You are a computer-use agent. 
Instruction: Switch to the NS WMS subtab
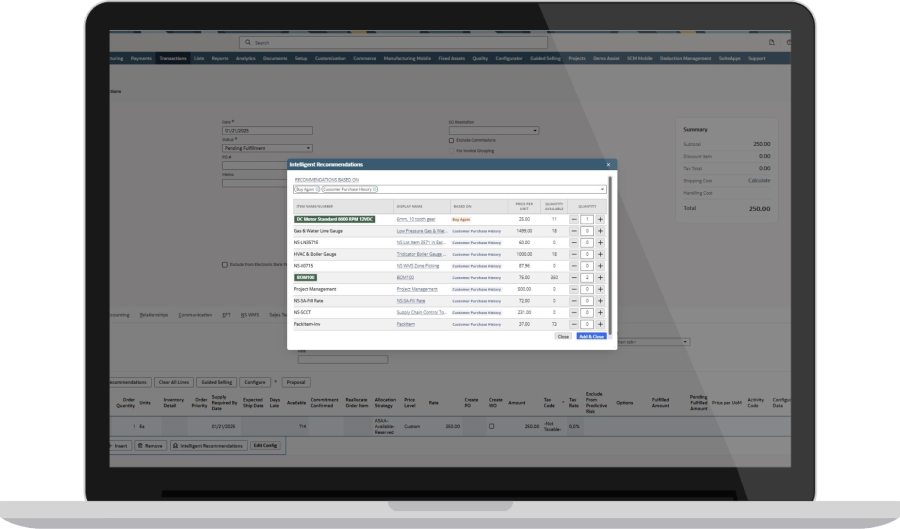coord(250,315)
